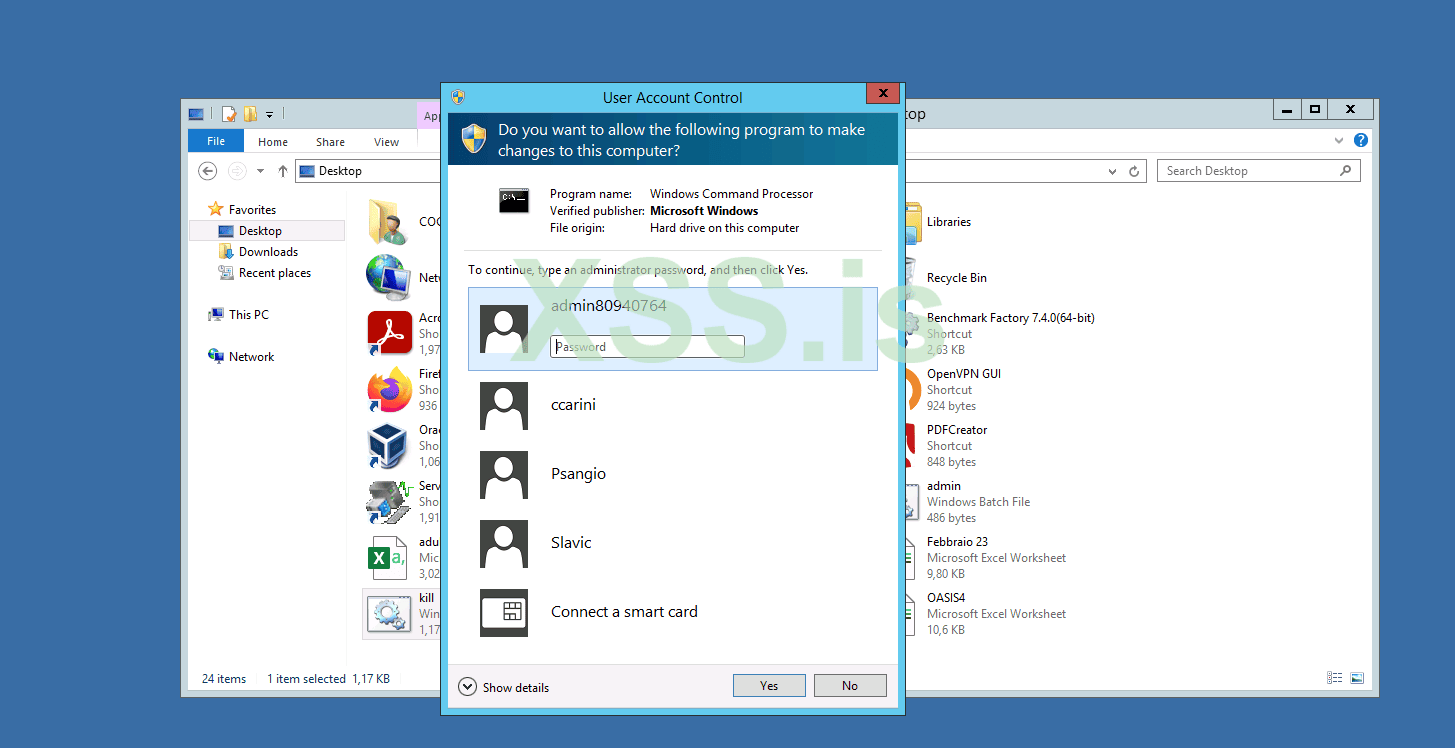Screen dimensions: 1455x748
Task: Click the magnifier icon in the search box
Action: coord(1346,171)
